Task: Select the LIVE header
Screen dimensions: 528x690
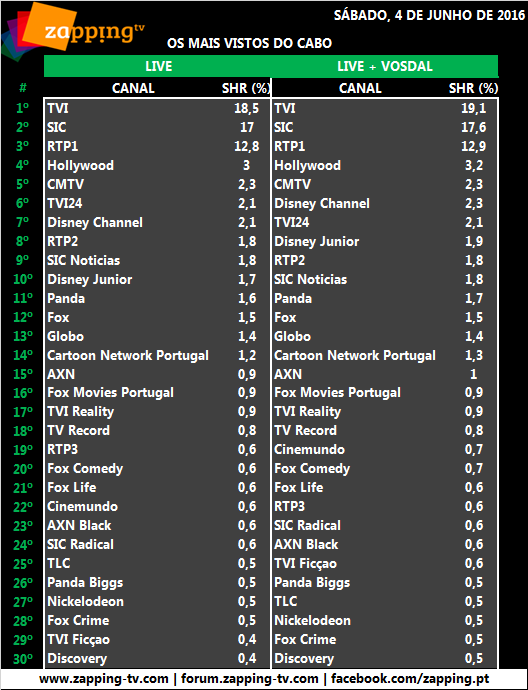Action: tap(158, 66)
